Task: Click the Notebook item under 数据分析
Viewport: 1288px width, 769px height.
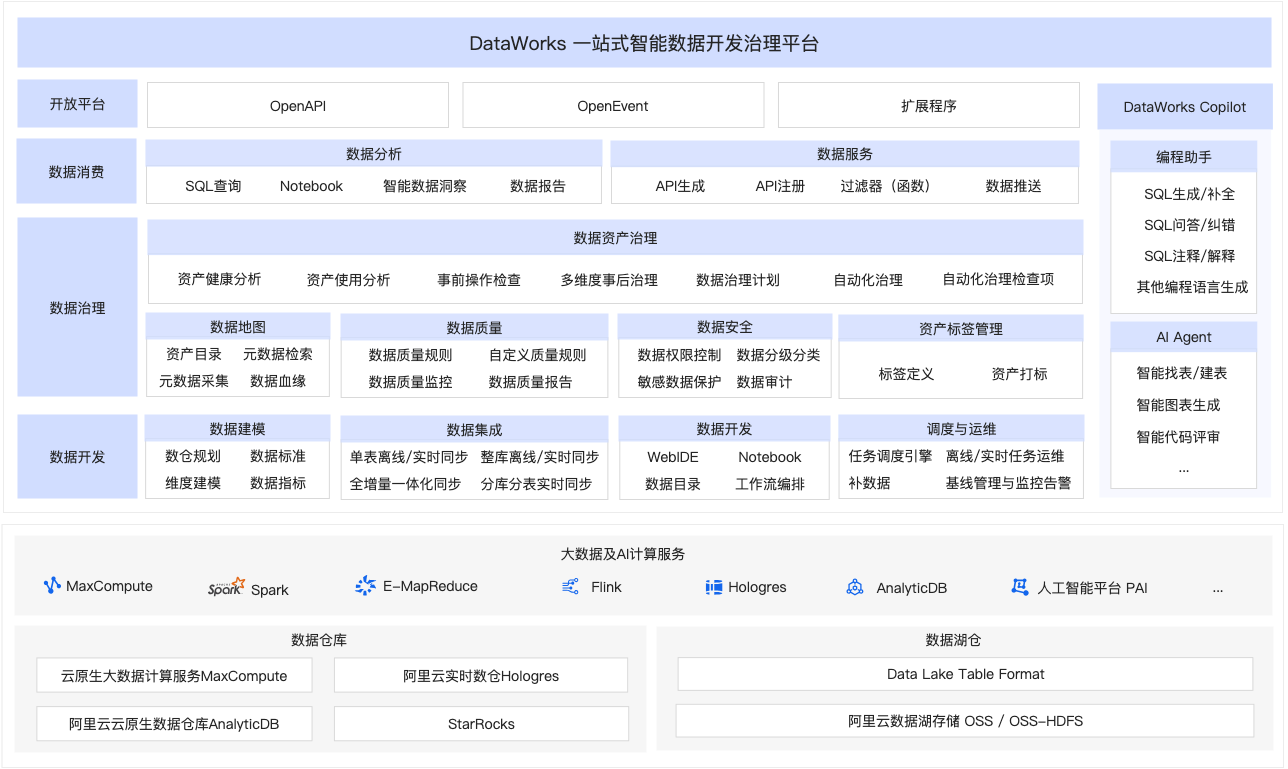Action: click(311, 186)
